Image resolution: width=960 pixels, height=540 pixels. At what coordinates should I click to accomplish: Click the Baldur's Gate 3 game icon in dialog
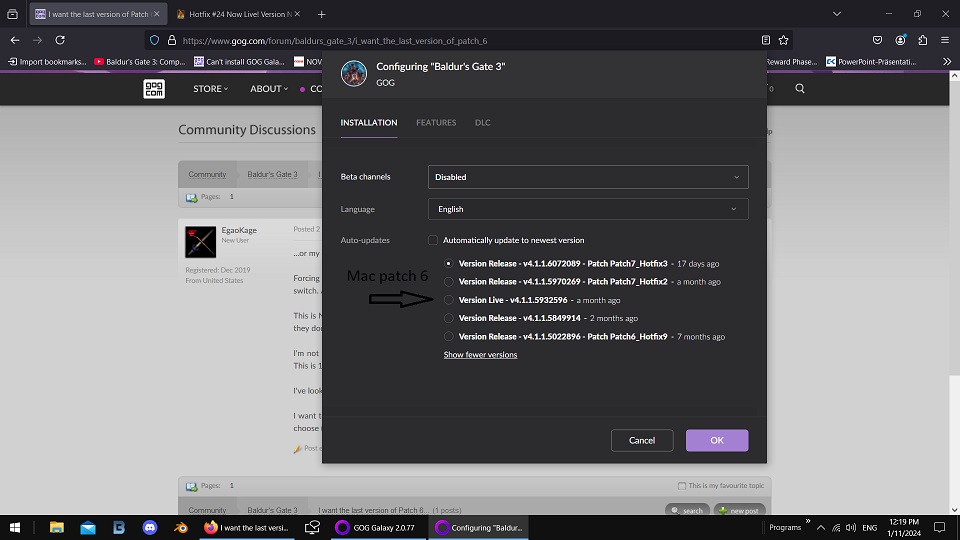point(354,73)
